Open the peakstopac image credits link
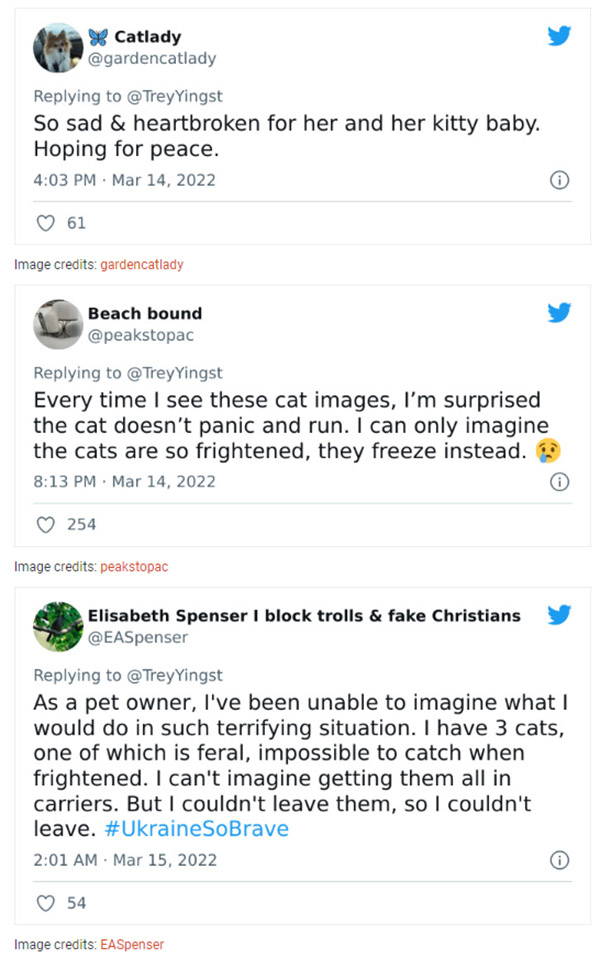 134,567
